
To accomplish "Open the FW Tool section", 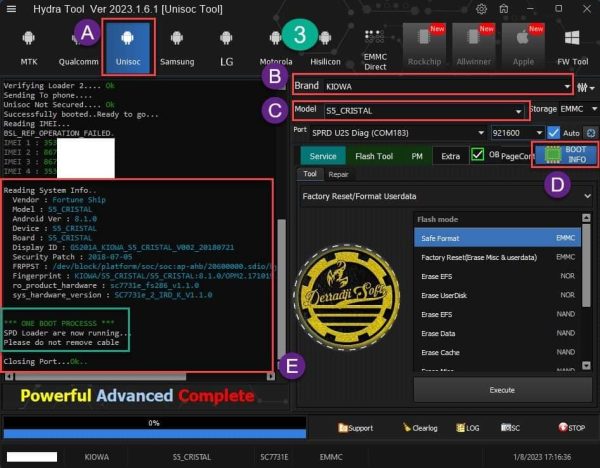I will pos(572,48).
